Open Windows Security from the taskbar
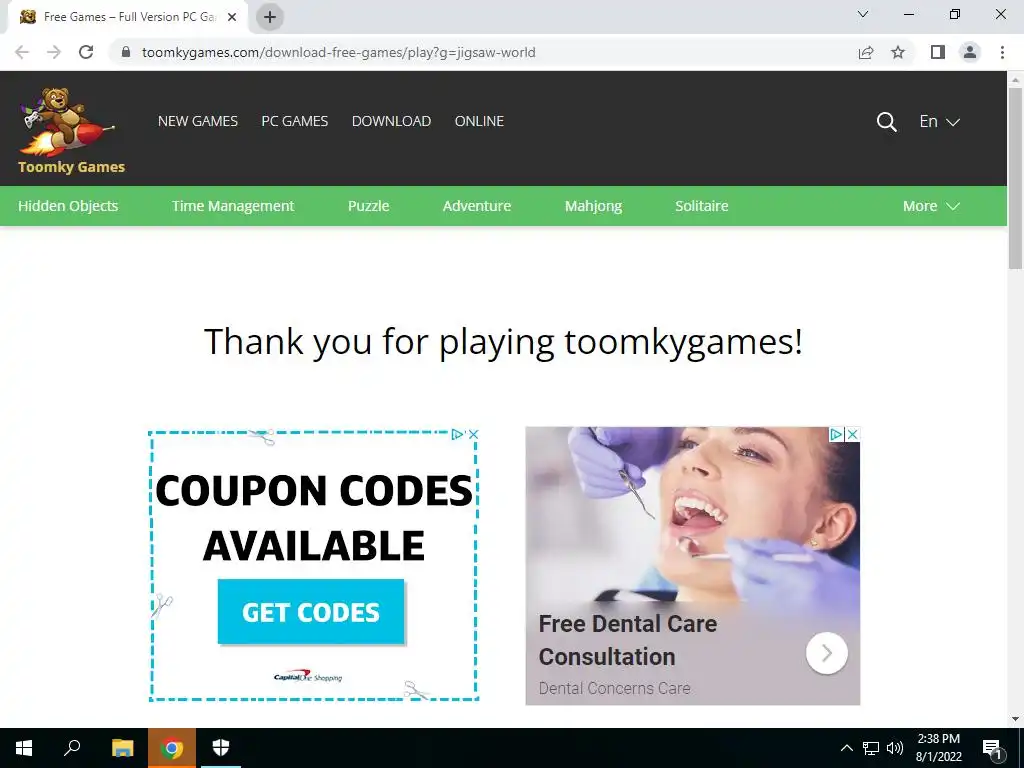1024x768 pixels. (221, 748)
